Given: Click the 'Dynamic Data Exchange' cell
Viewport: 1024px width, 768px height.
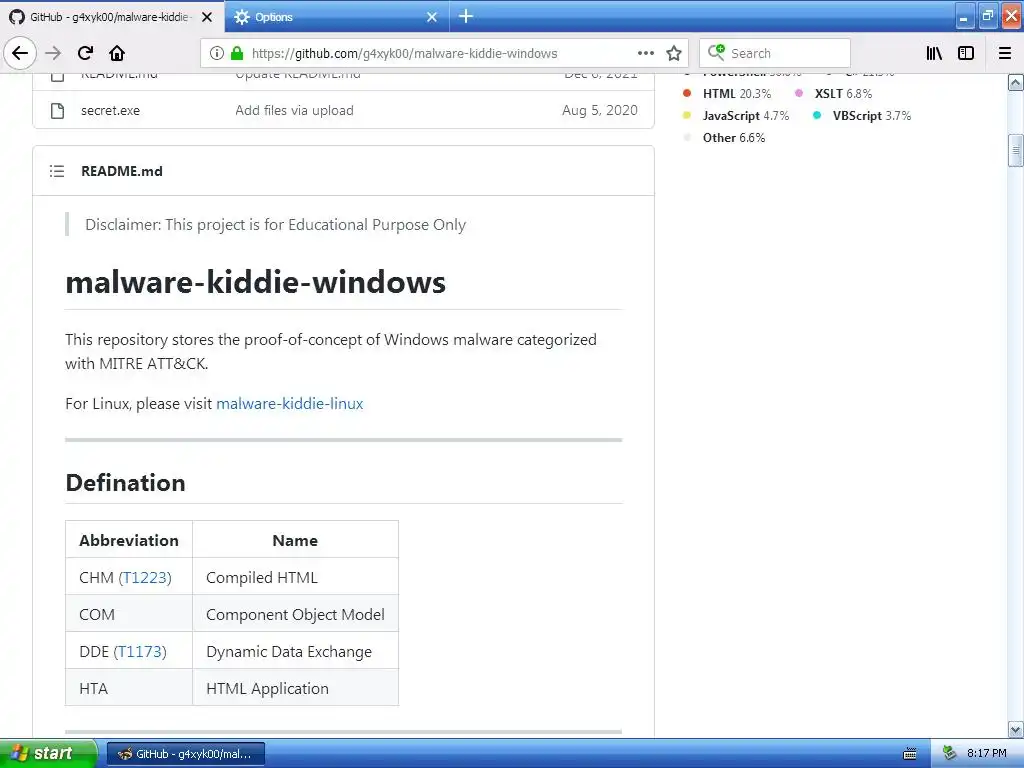Looking at the screenshot, I should pos(295,651).
